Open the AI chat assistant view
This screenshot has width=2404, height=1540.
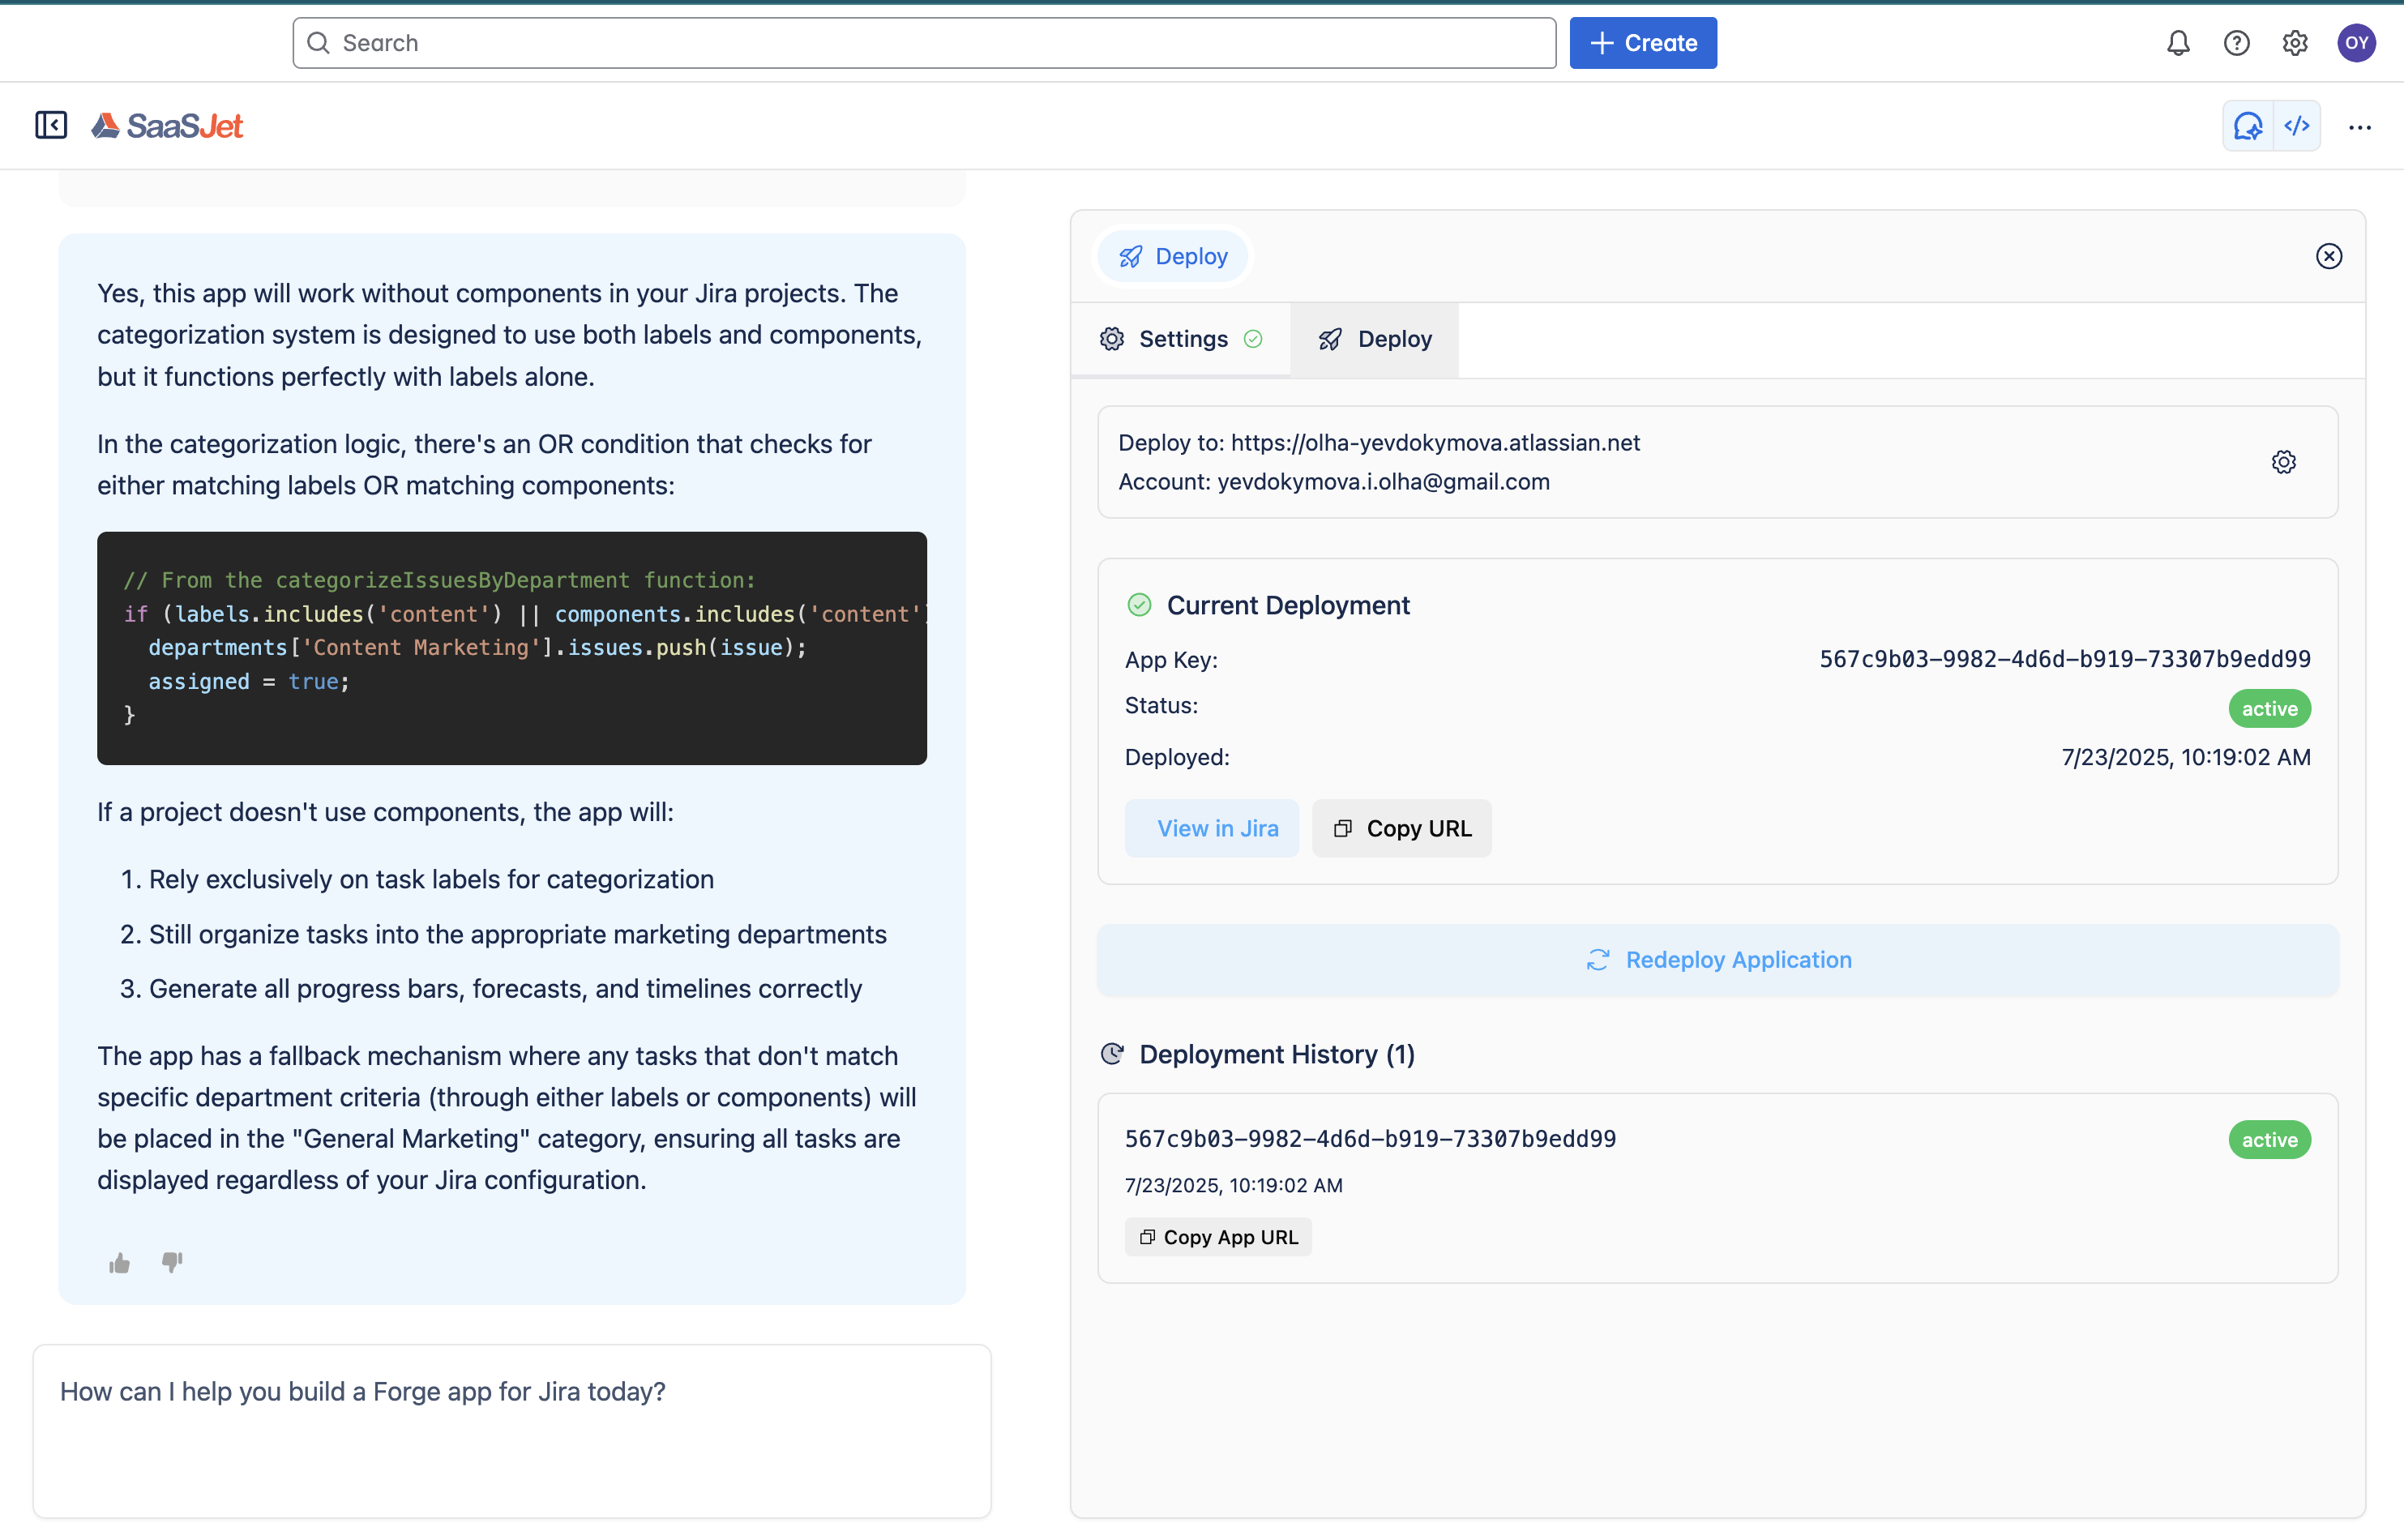click(2248, 126)
